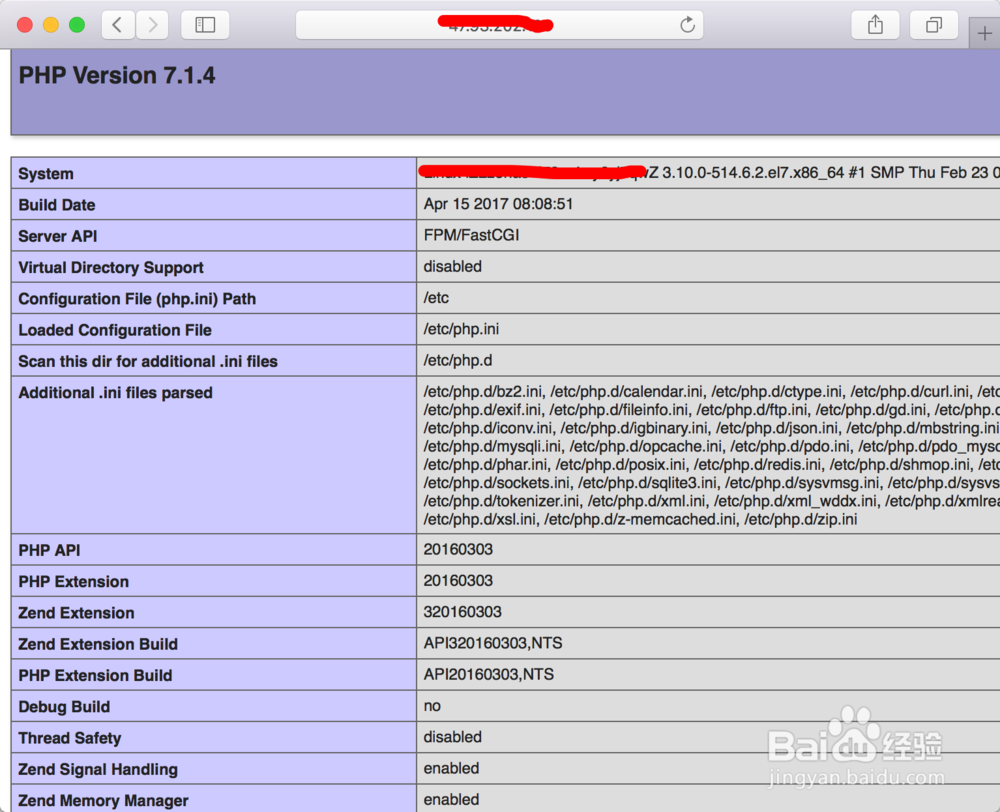Image resolution: width=1000 pixels, height=812 pixels.
Task: Select the PHP Version 7.1.4 heading
Action: click(117, 75)
